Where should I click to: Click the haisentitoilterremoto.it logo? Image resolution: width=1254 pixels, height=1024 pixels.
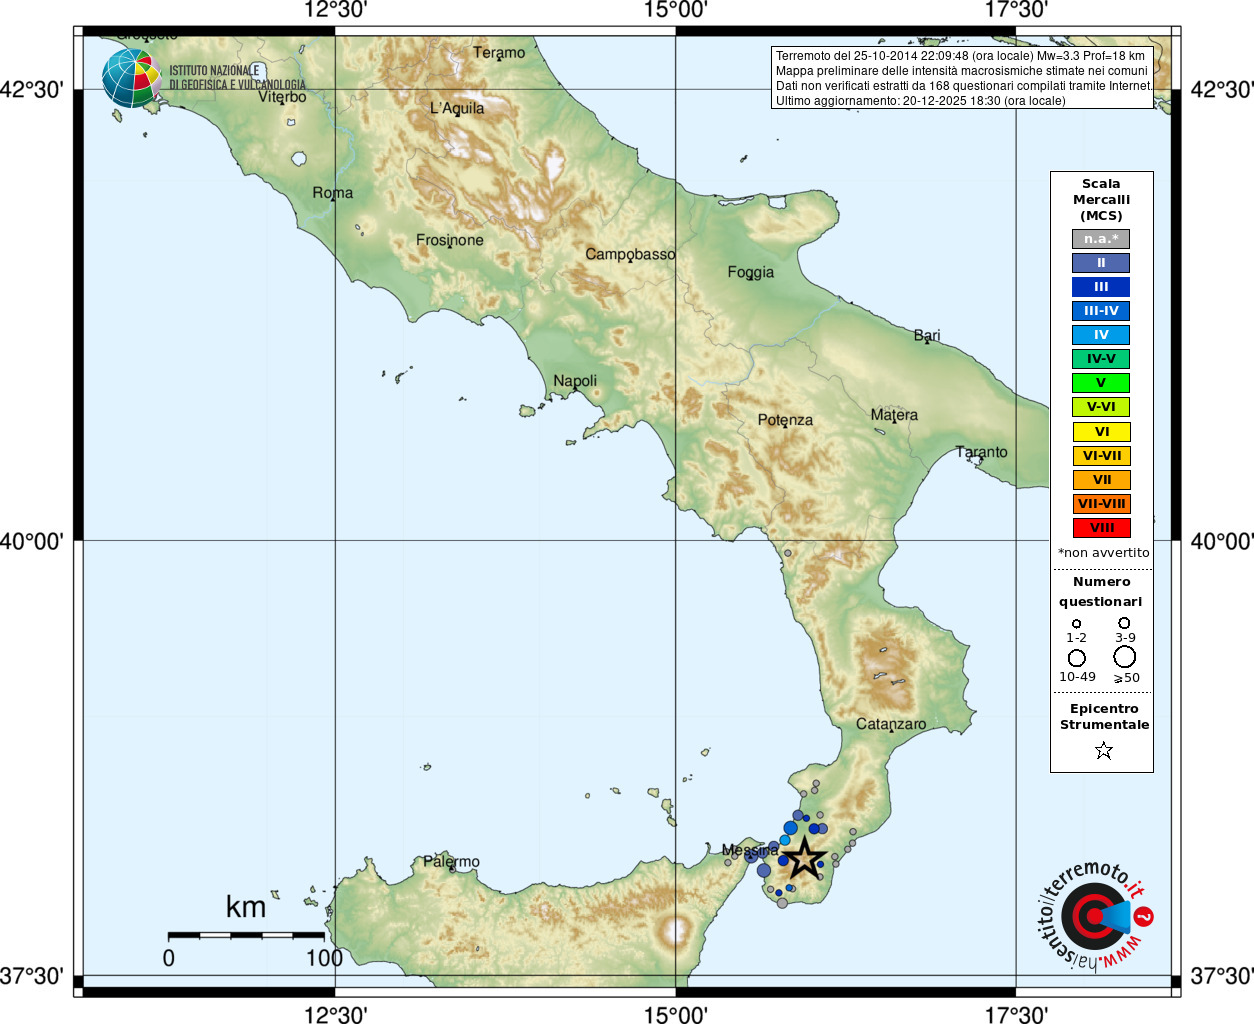tap(1093, 915)
